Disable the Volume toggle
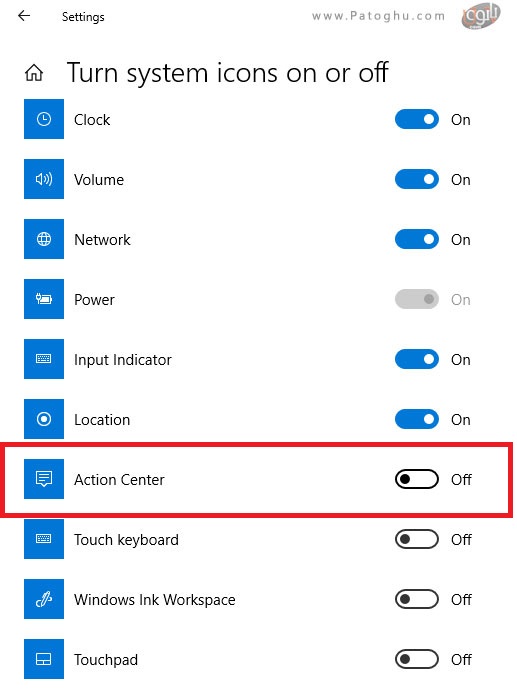This screenshot has height=699, width=517. point(417,179)
